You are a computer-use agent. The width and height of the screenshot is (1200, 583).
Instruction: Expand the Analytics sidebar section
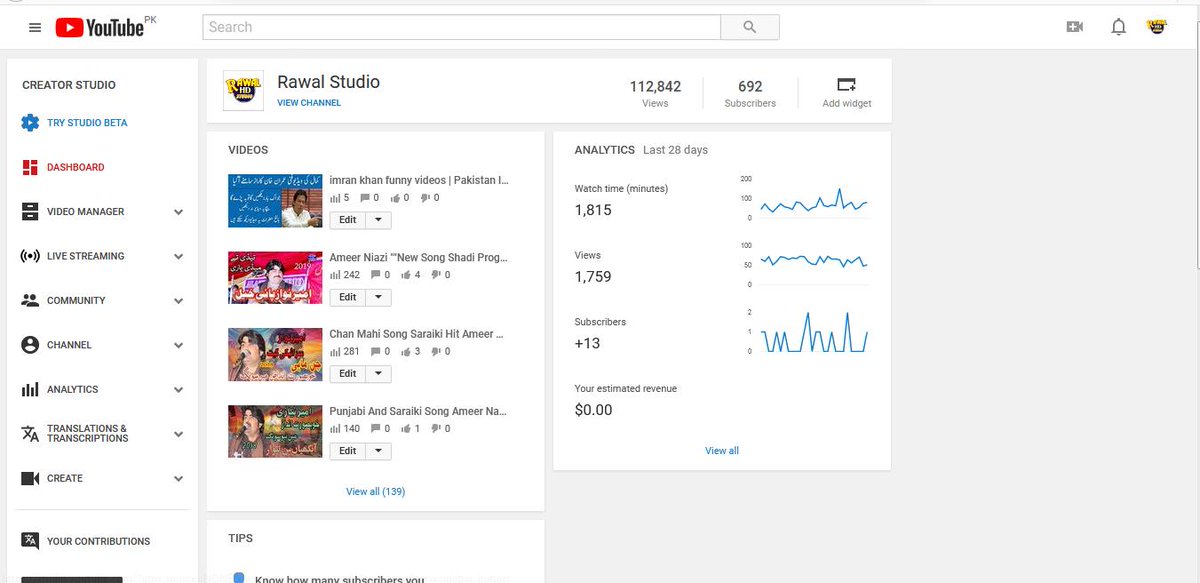(178, 389)
